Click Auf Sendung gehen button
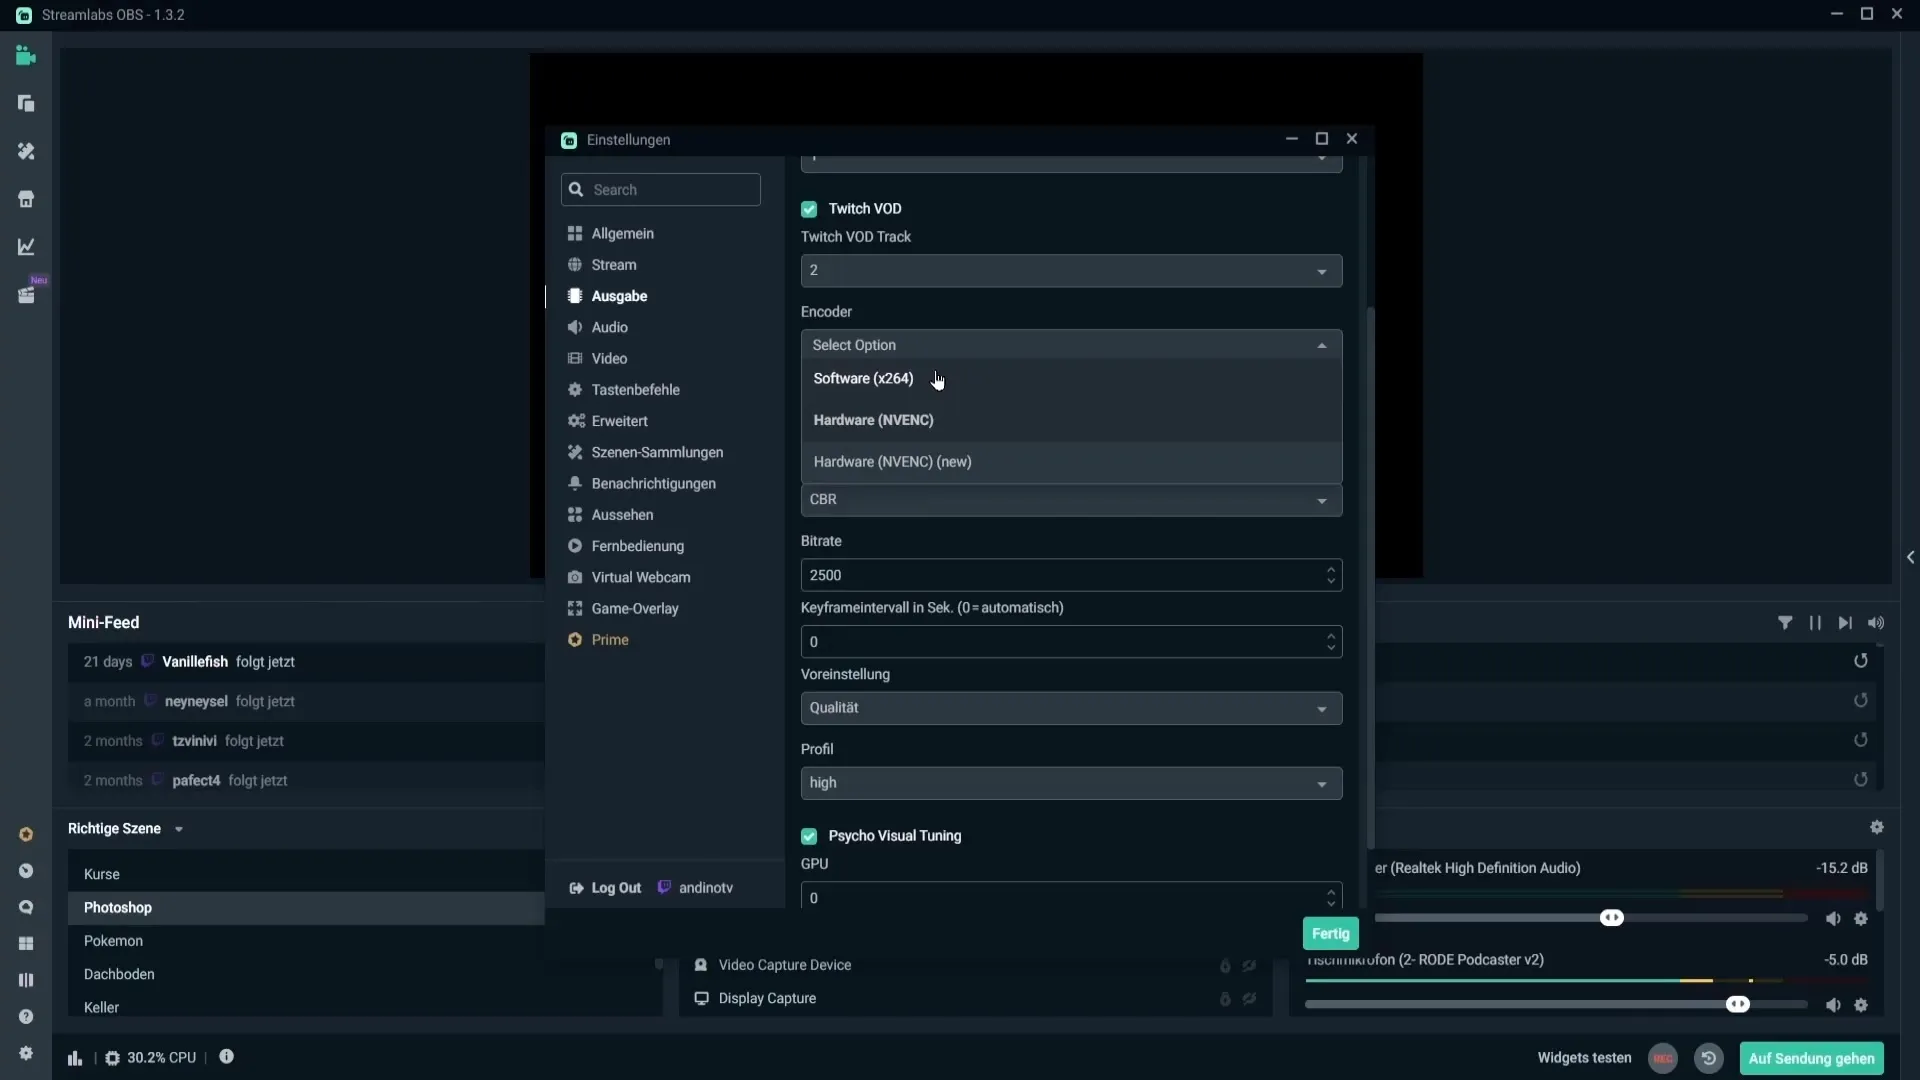The height and width of the screenshot is (1080, 1920). pyautogui.click(x=1812, y=1058)
